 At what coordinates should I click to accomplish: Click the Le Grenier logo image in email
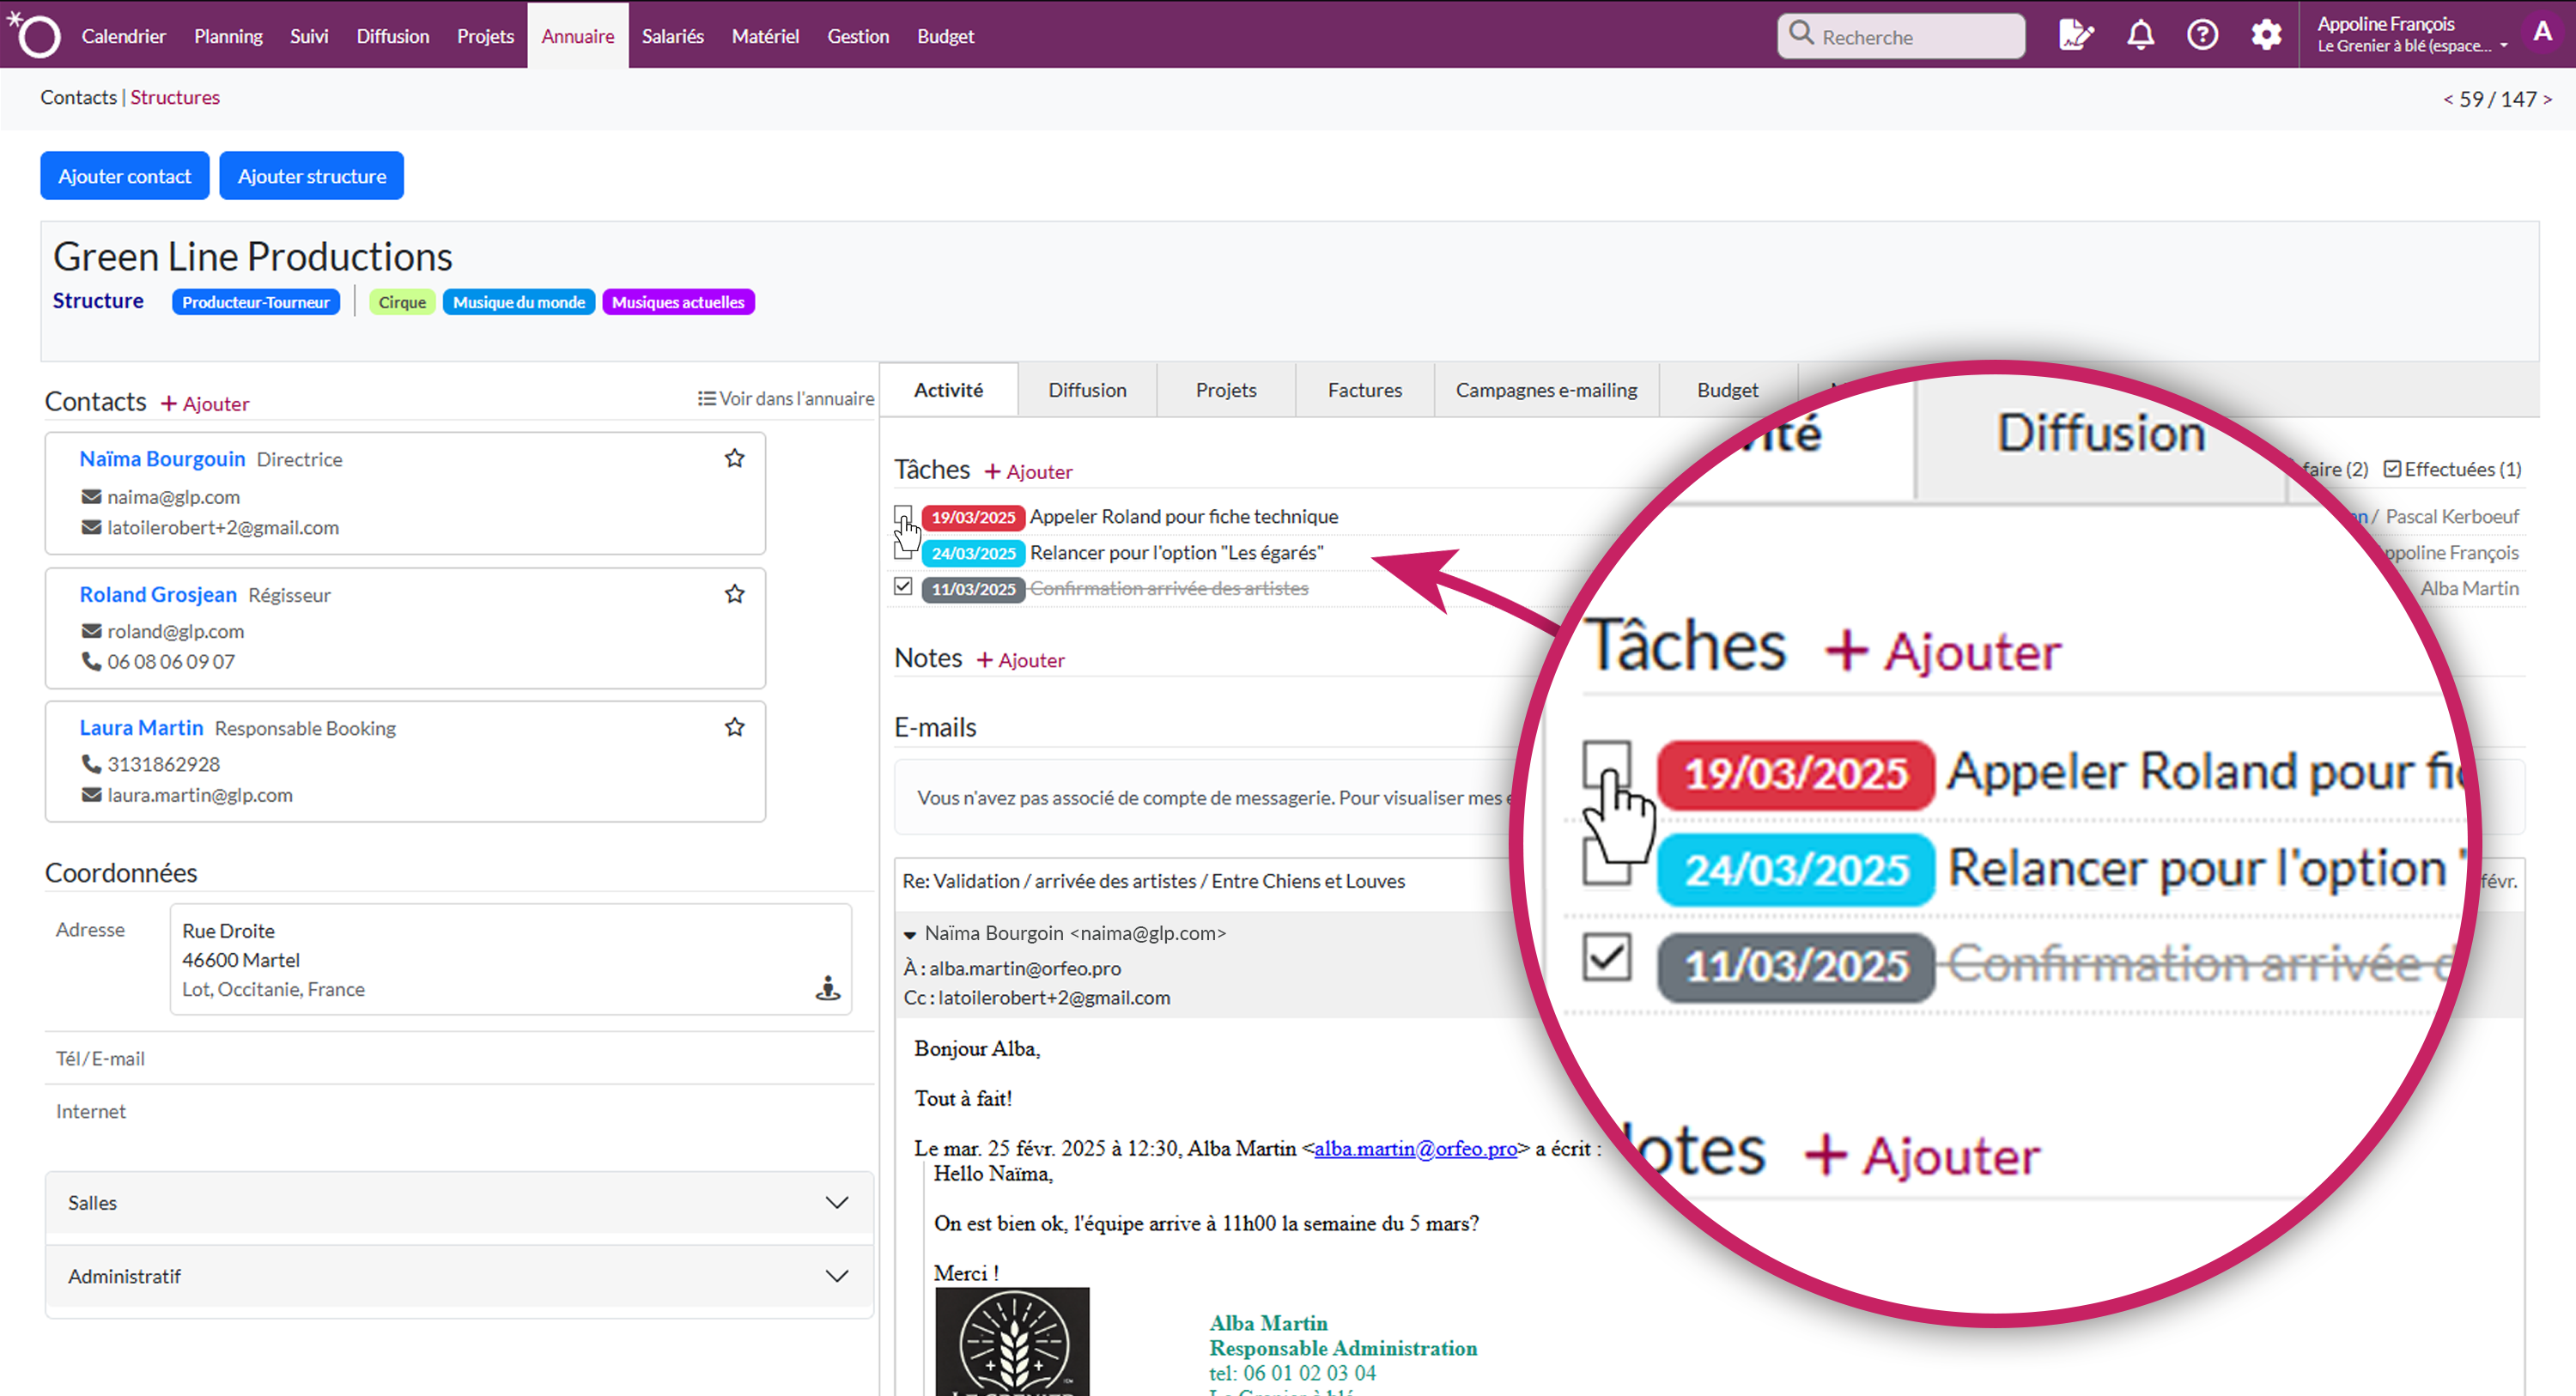1012,1341
